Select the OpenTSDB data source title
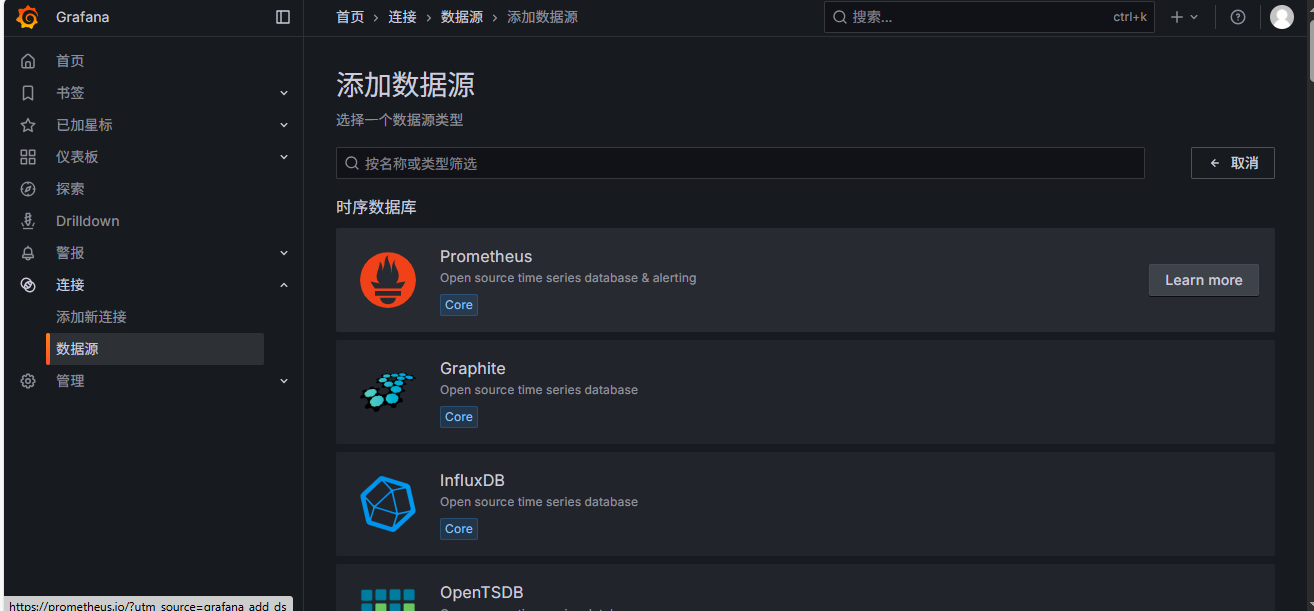The width and height of the screenshot is (1314, 611). [481, 593]
